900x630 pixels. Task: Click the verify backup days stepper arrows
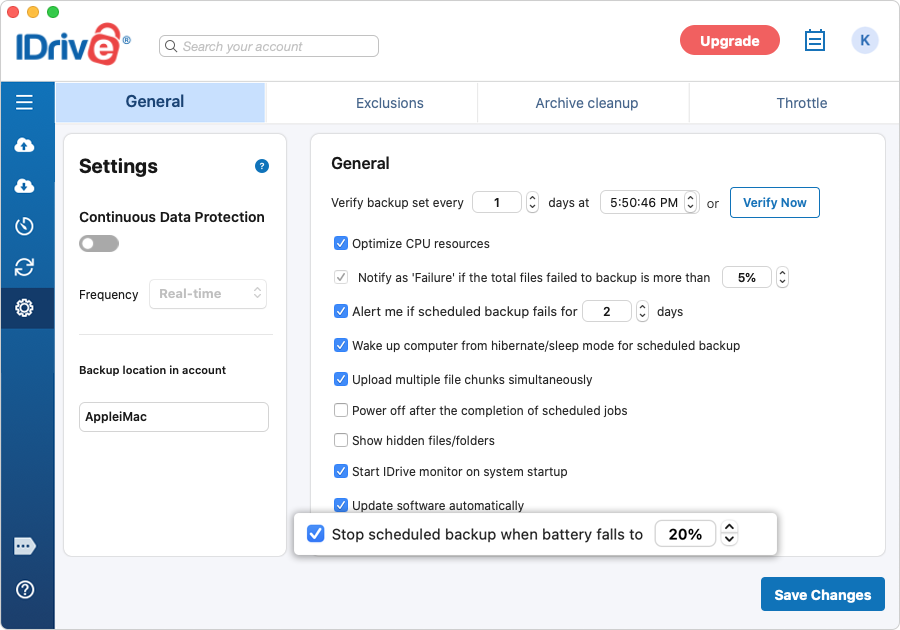coord(532,202)
